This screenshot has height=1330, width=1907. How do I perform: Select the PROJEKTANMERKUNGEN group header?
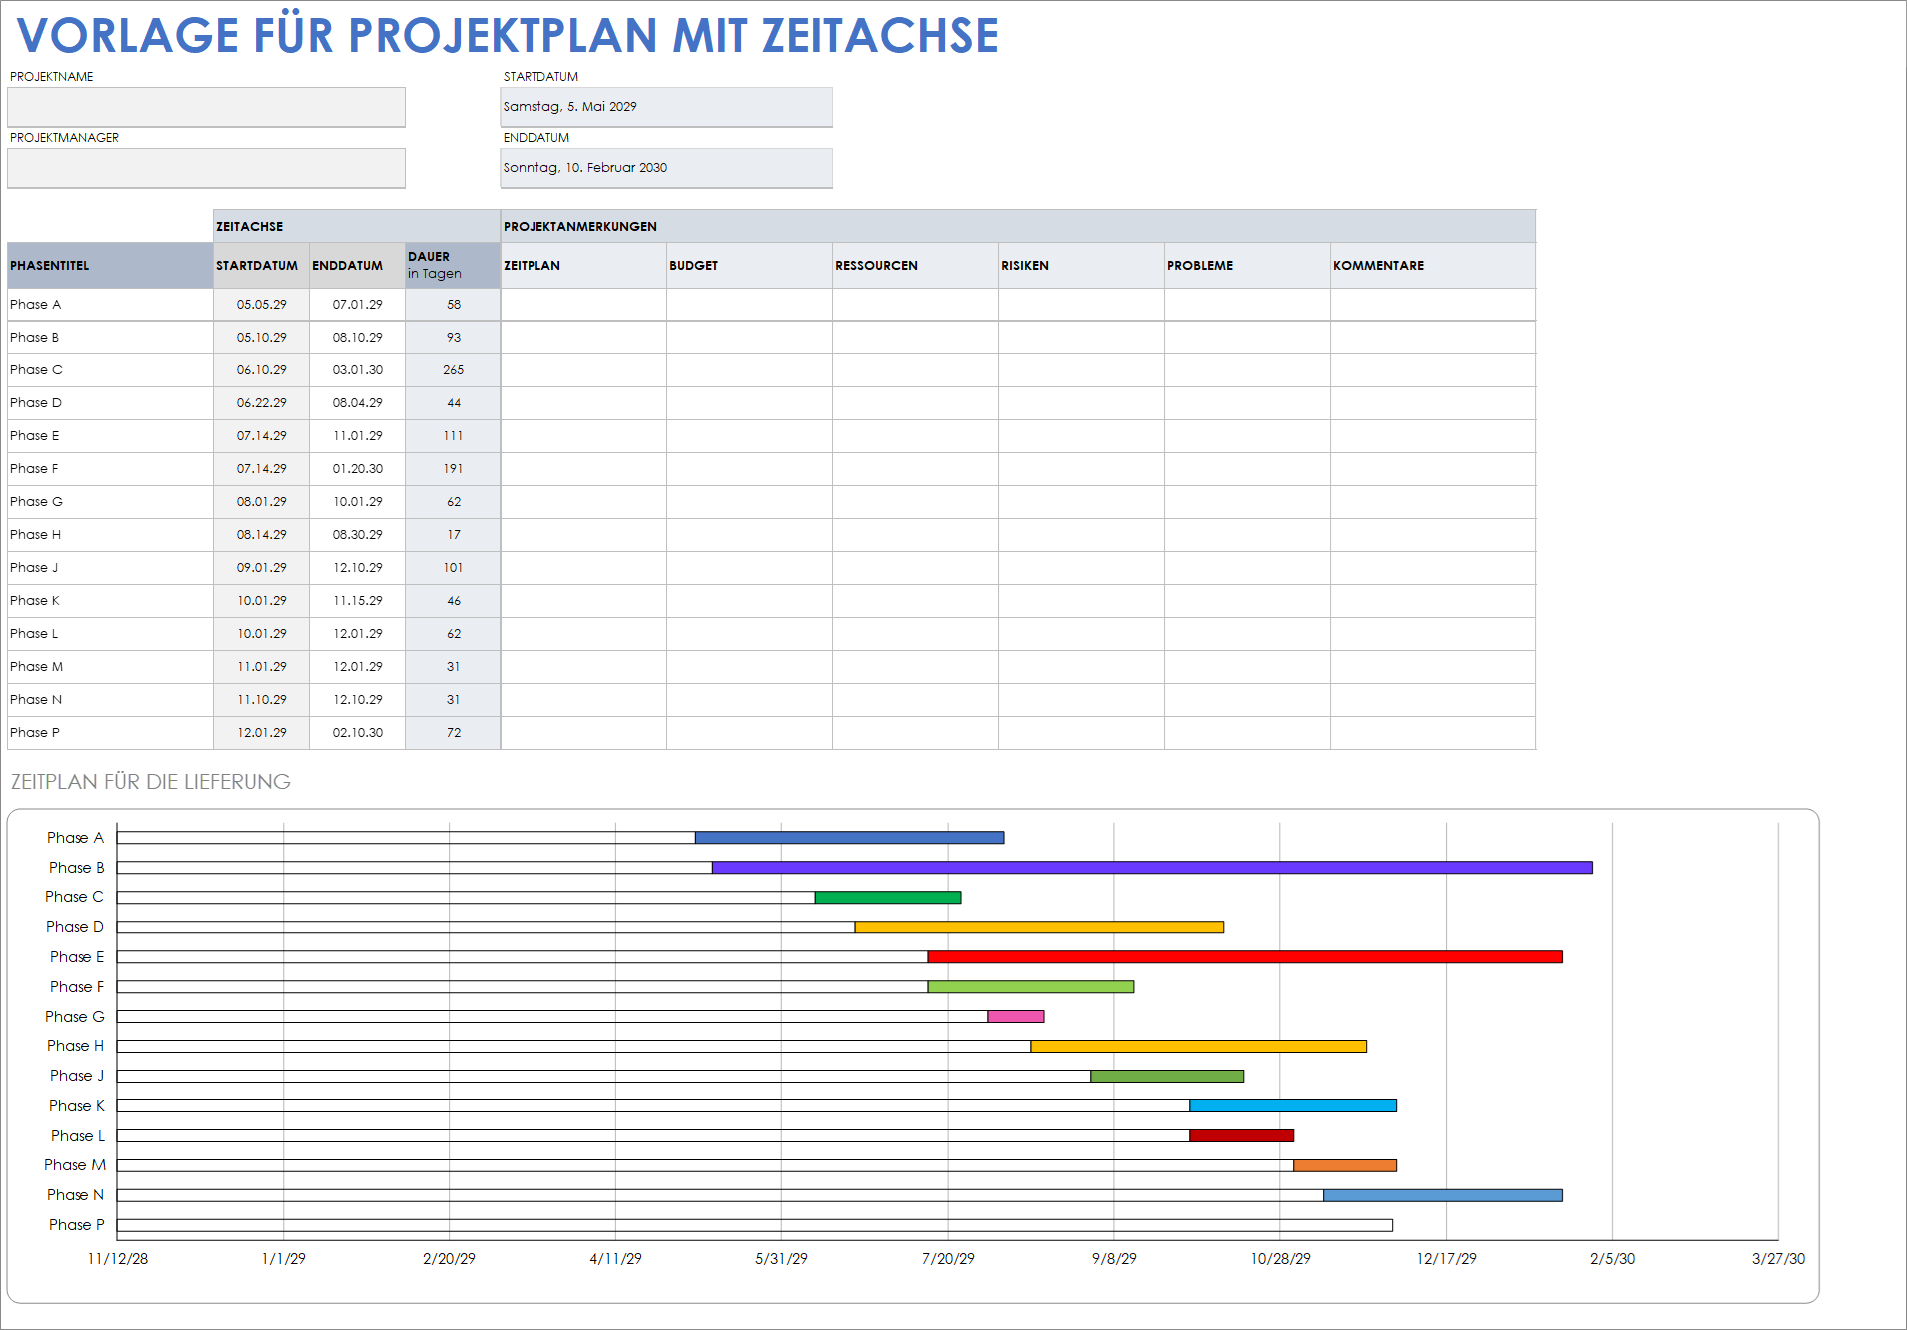point(1018,227)
